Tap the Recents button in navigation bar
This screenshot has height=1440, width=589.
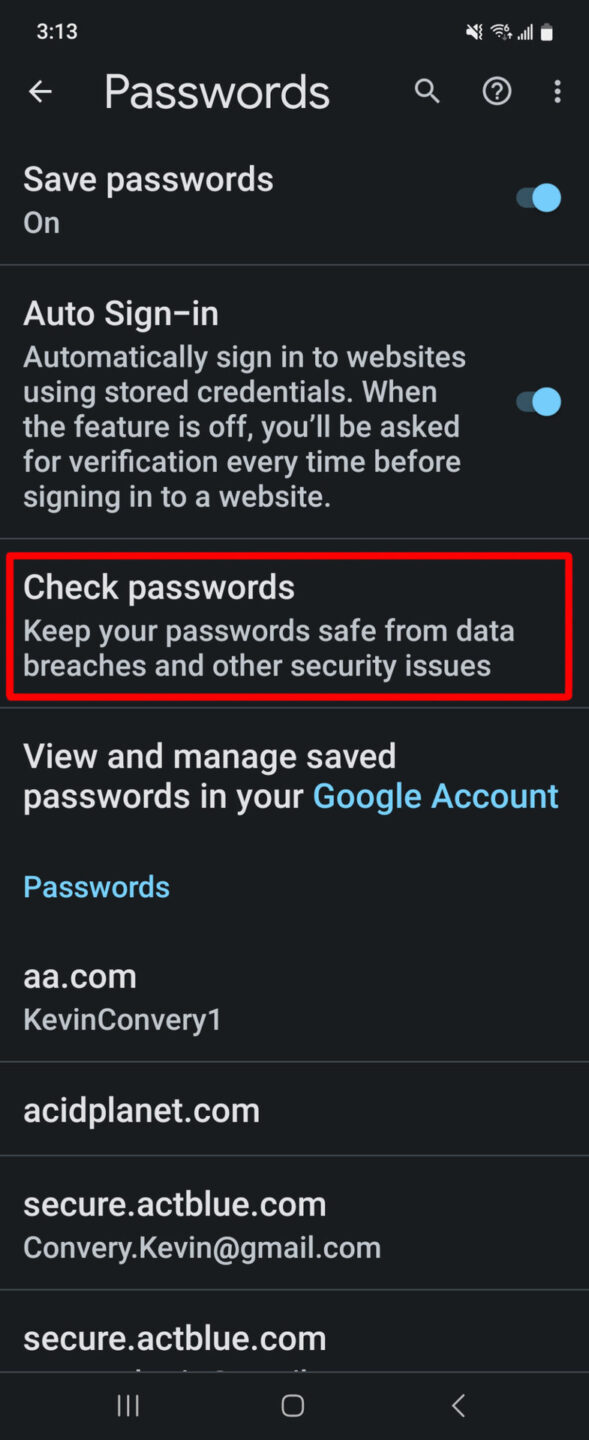[128, 1405]
